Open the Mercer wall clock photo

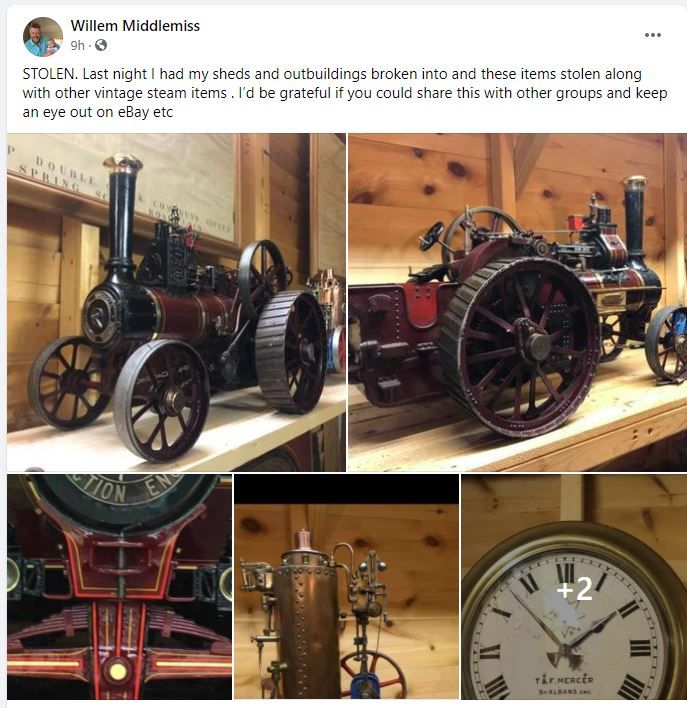(x=574, y=587)
